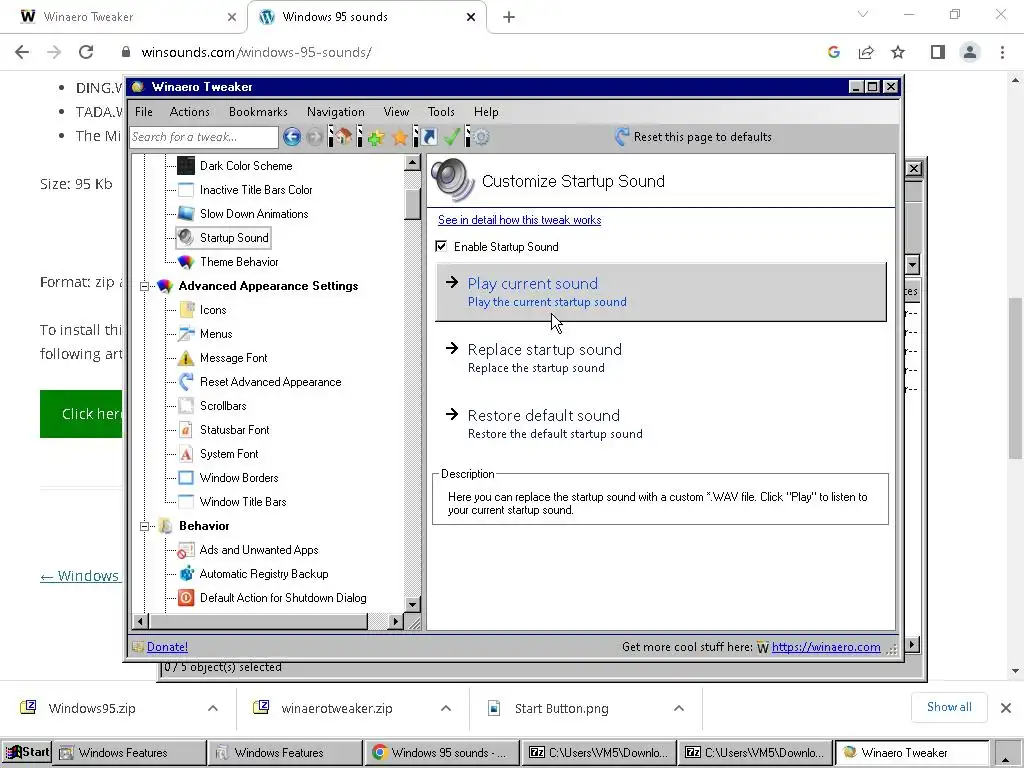The image size is (1024, 768).
Task: Open bookmarks with the orange star icon
Action: pyautogui.click(x=400, y=137)
